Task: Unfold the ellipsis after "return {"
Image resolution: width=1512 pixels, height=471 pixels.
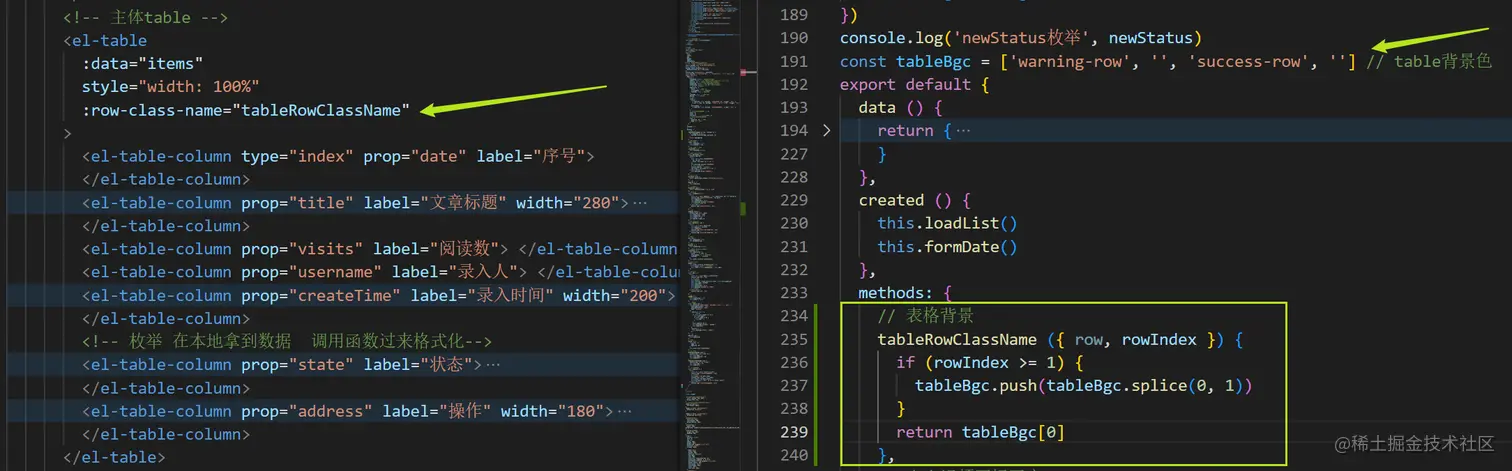Action: [964, 131]
